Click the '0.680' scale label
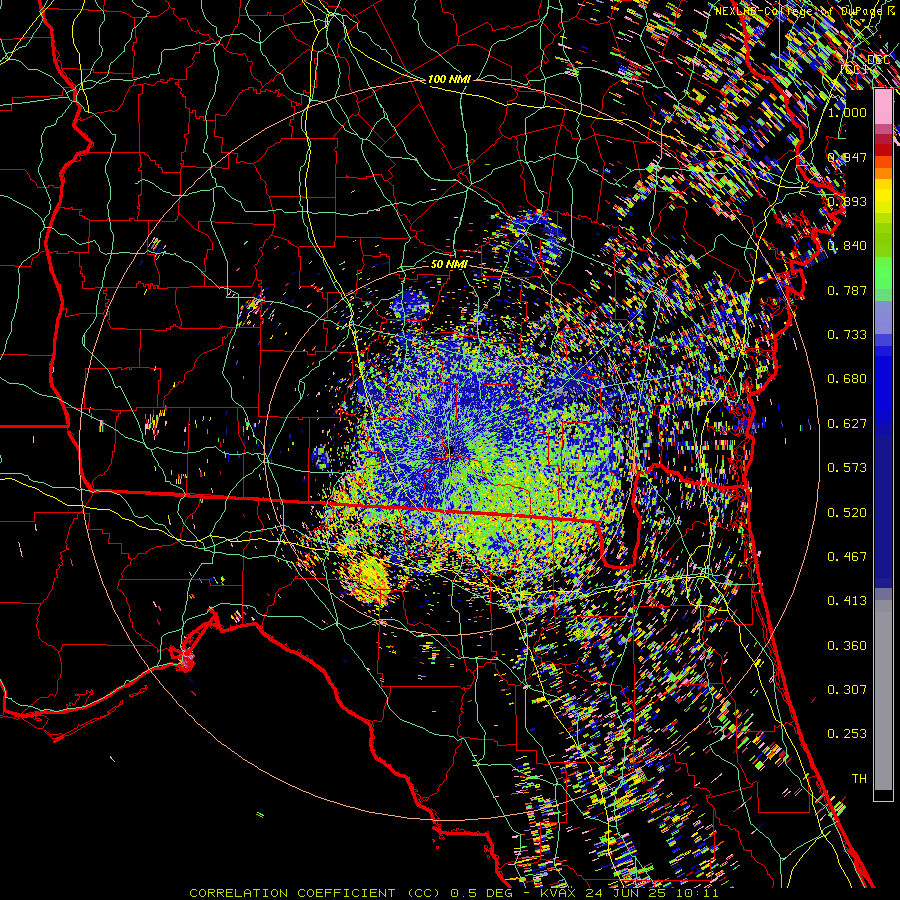The width and height of the screenshot is (900, 900). tap(847, 379)
